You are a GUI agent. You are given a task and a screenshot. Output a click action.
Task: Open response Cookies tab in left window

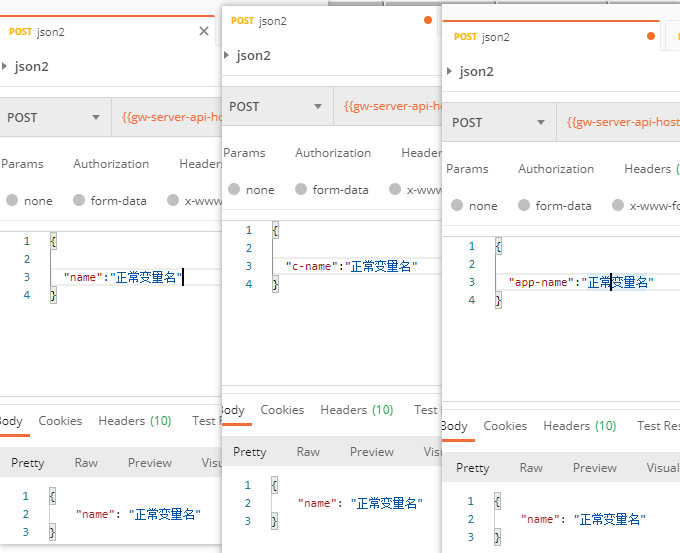(x=60, y=421)
